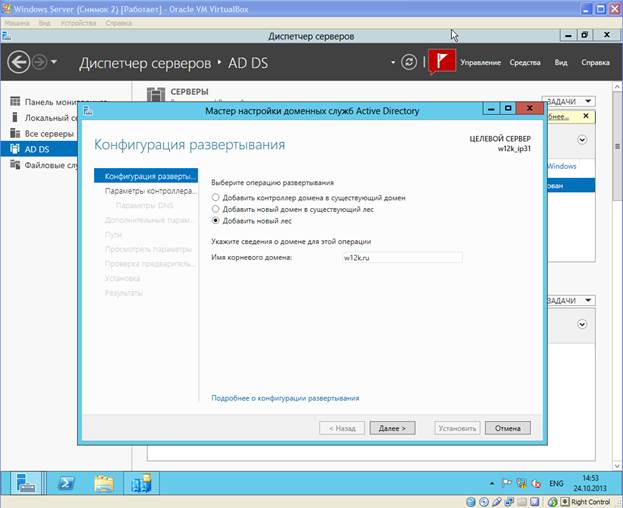This screenshot has height=508, width=623.
Task: Click the muted volume tray icon
Action: pyautogui.click(x=536, y=483)
